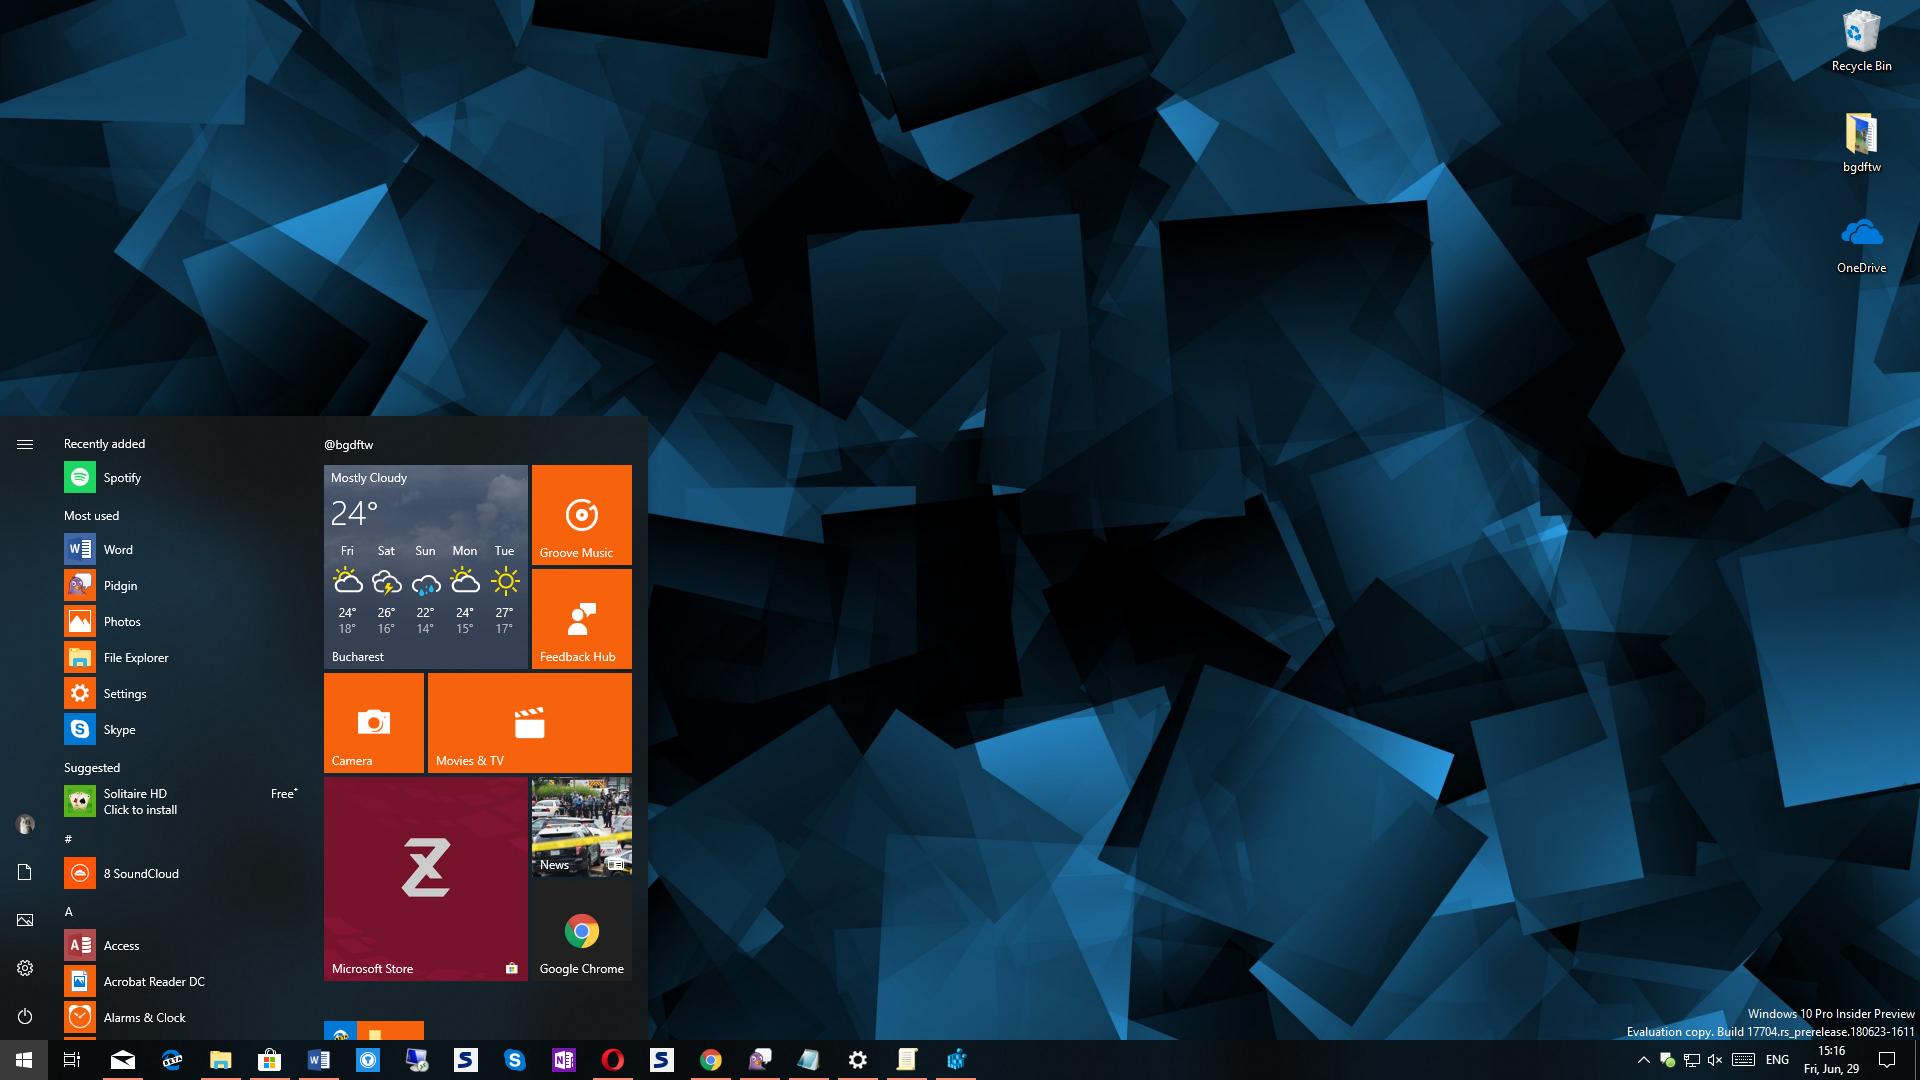The image size is (1920, 1080).
Task: Install suggested Solitaire HD app
Action: click(182, 802)
